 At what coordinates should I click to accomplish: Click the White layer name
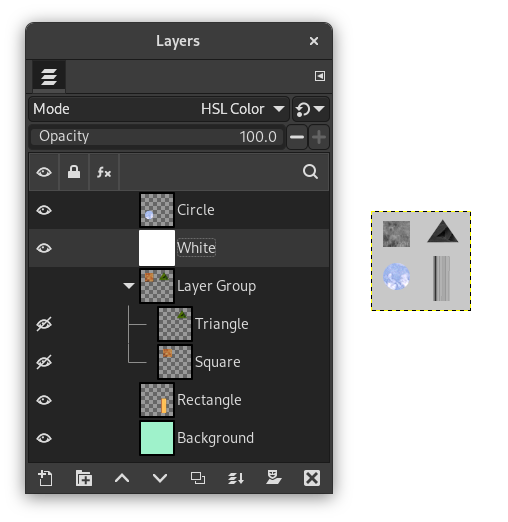(196, 248)
